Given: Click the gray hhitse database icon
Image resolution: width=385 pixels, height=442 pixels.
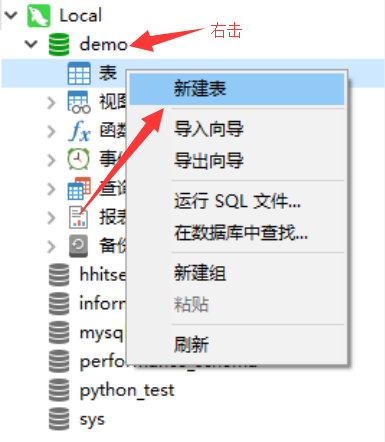Looking at the screenshot, I should tap(59, 275).
